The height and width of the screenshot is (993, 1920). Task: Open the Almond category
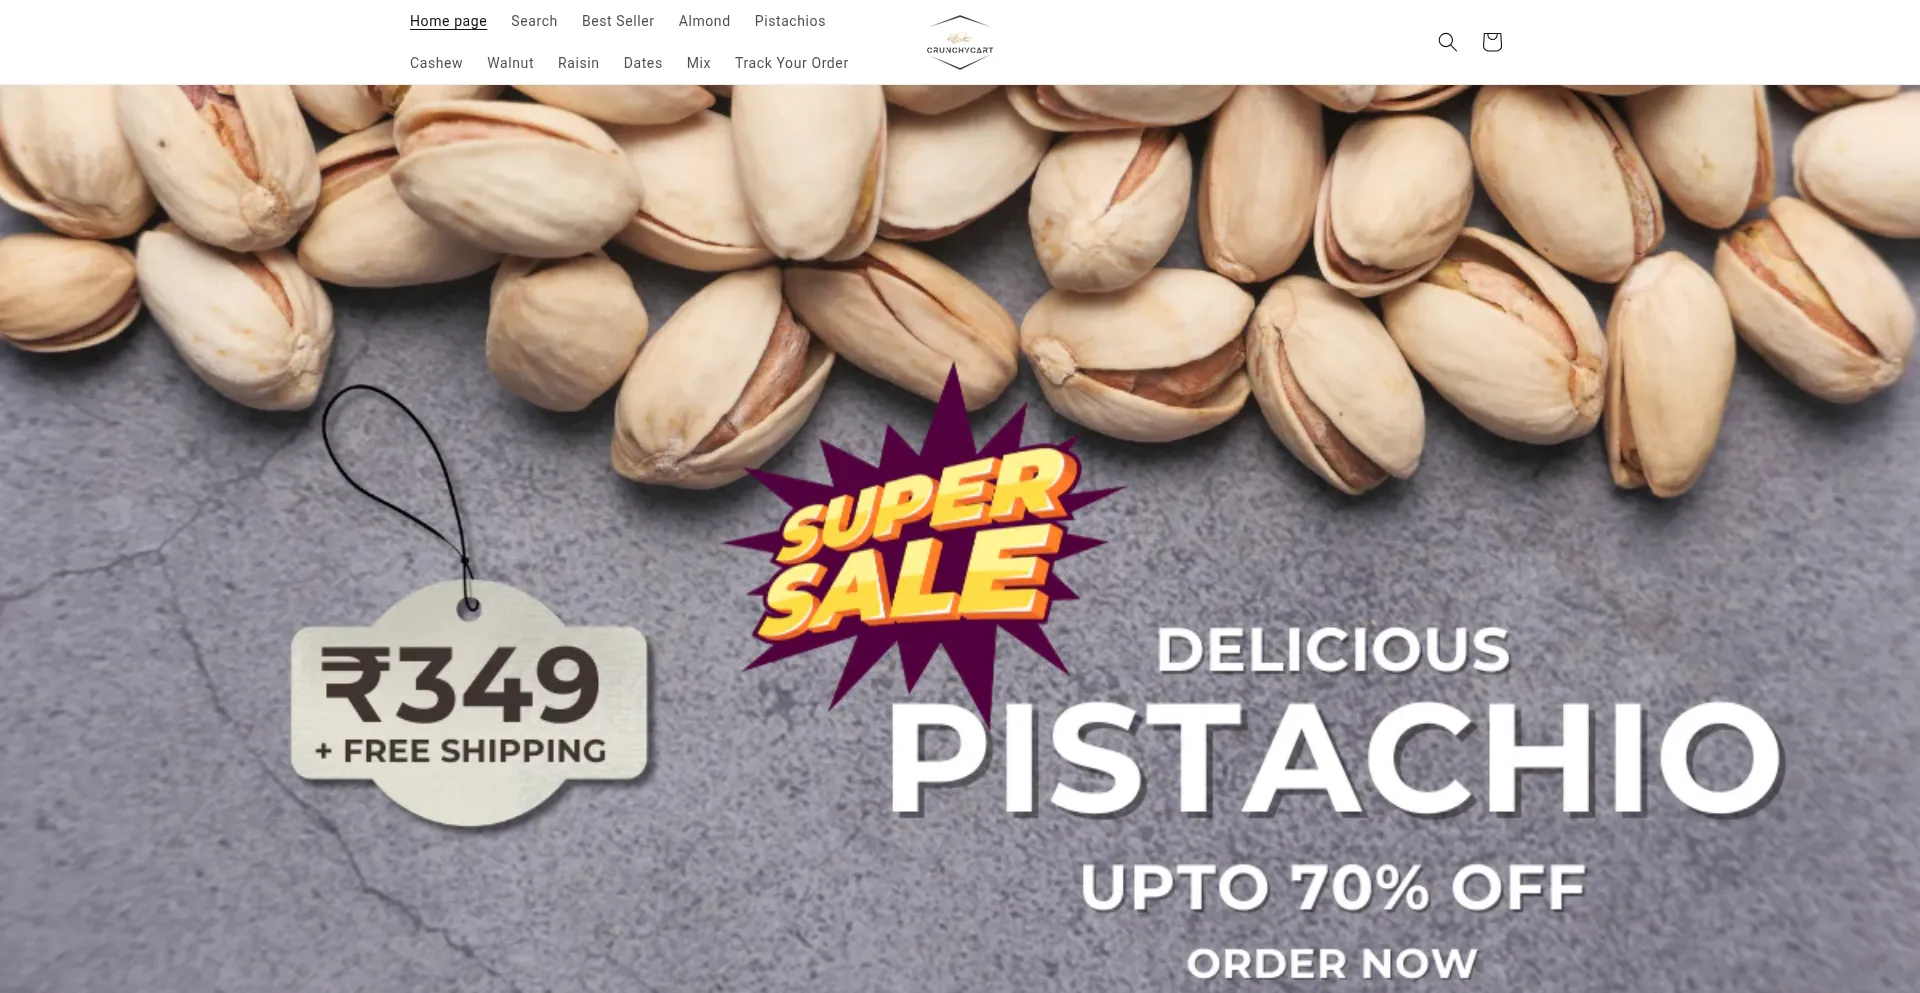(x=704, y=21)
